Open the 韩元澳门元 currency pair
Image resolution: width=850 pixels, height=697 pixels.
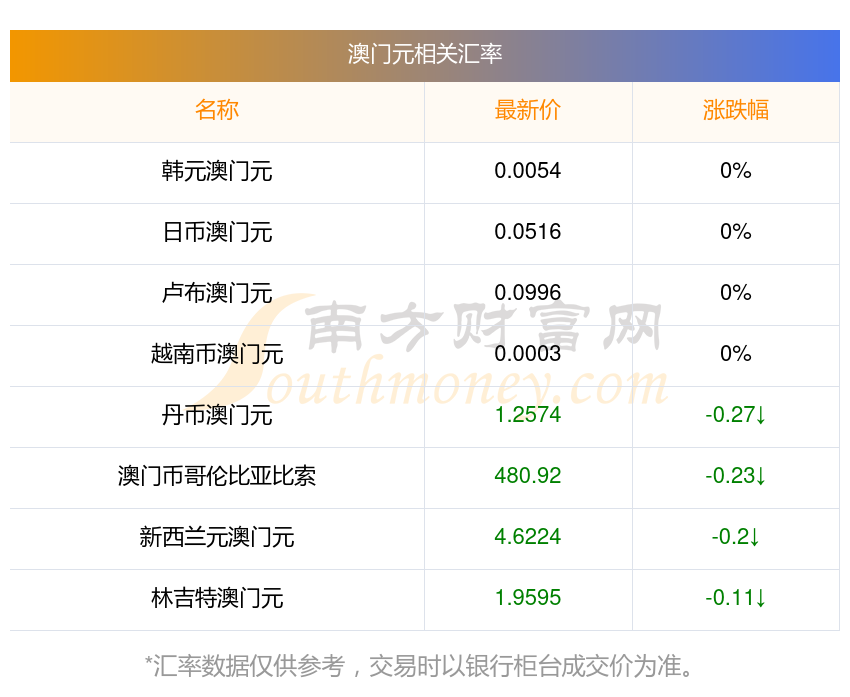pyautogui.click(x=217, y=171)
